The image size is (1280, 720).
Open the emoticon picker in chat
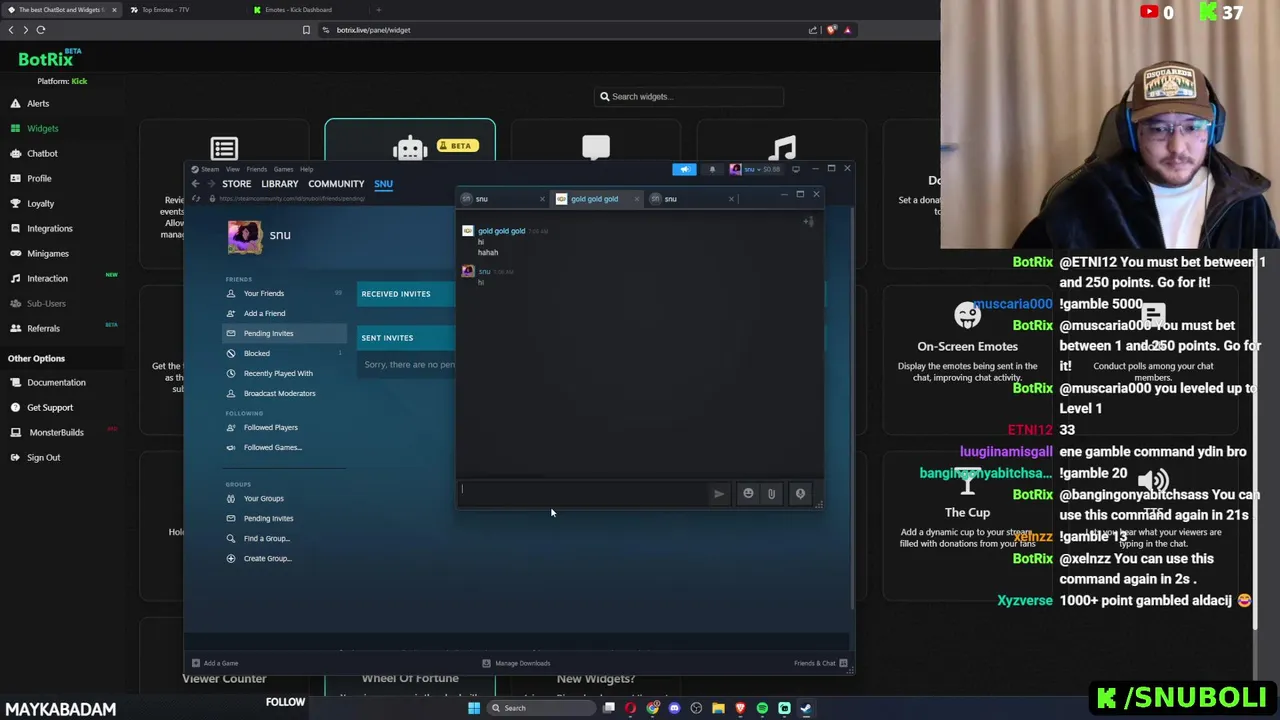click(748, 493)
